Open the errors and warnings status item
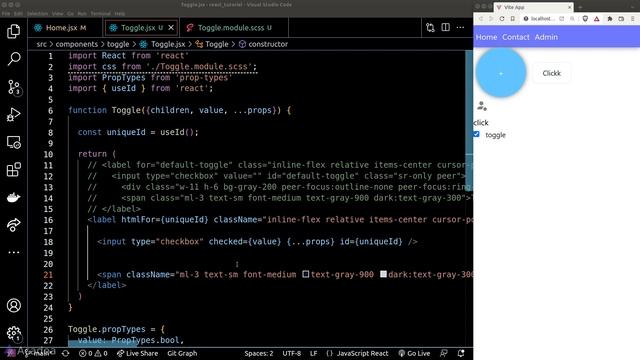 click(93, 353)
